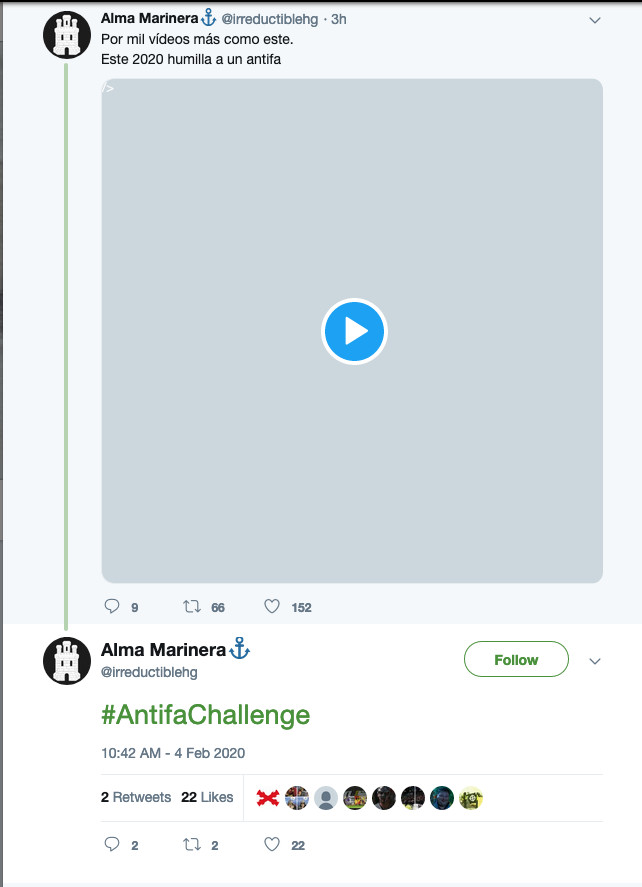This screenshot has width=642, height=887.
Task: Open the 3h timestamp on top tweet
Action: click(x=339, y=19)
